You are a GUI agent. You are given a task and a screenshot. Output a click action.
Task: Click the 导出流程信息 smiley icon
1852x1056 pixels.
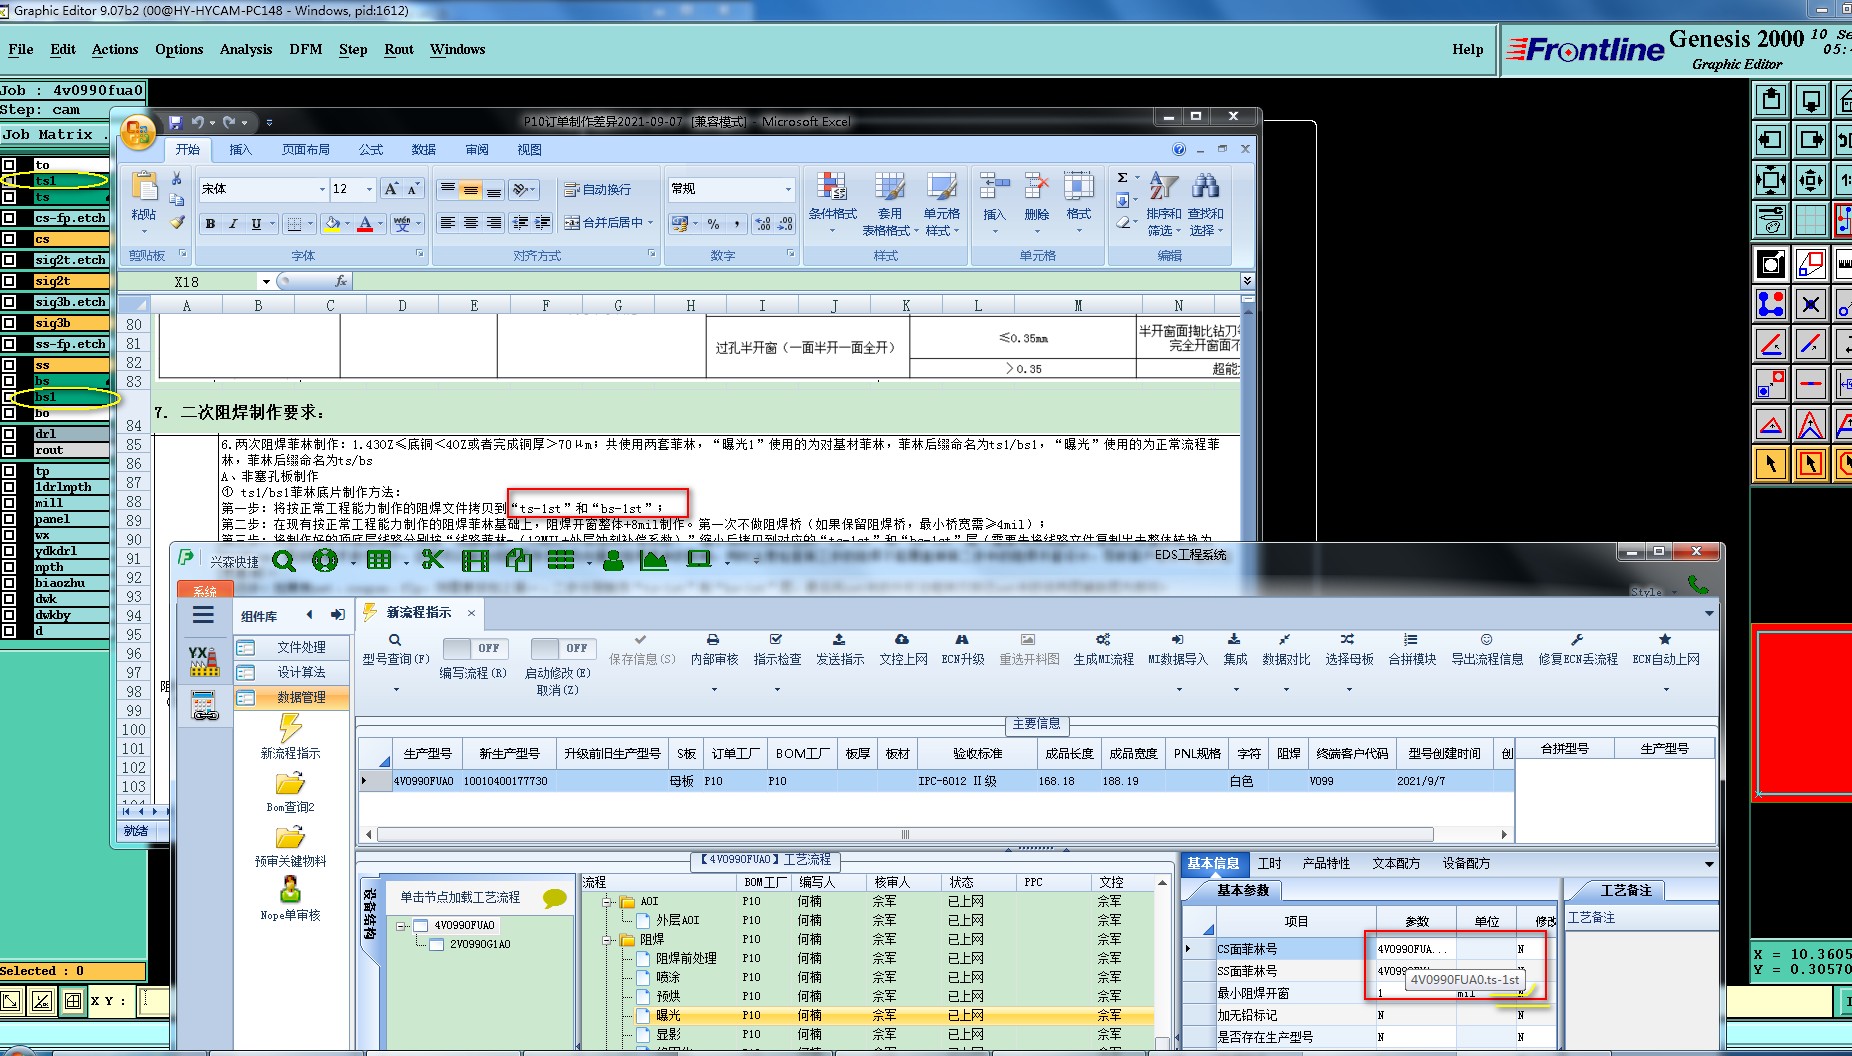point(1486,639)
